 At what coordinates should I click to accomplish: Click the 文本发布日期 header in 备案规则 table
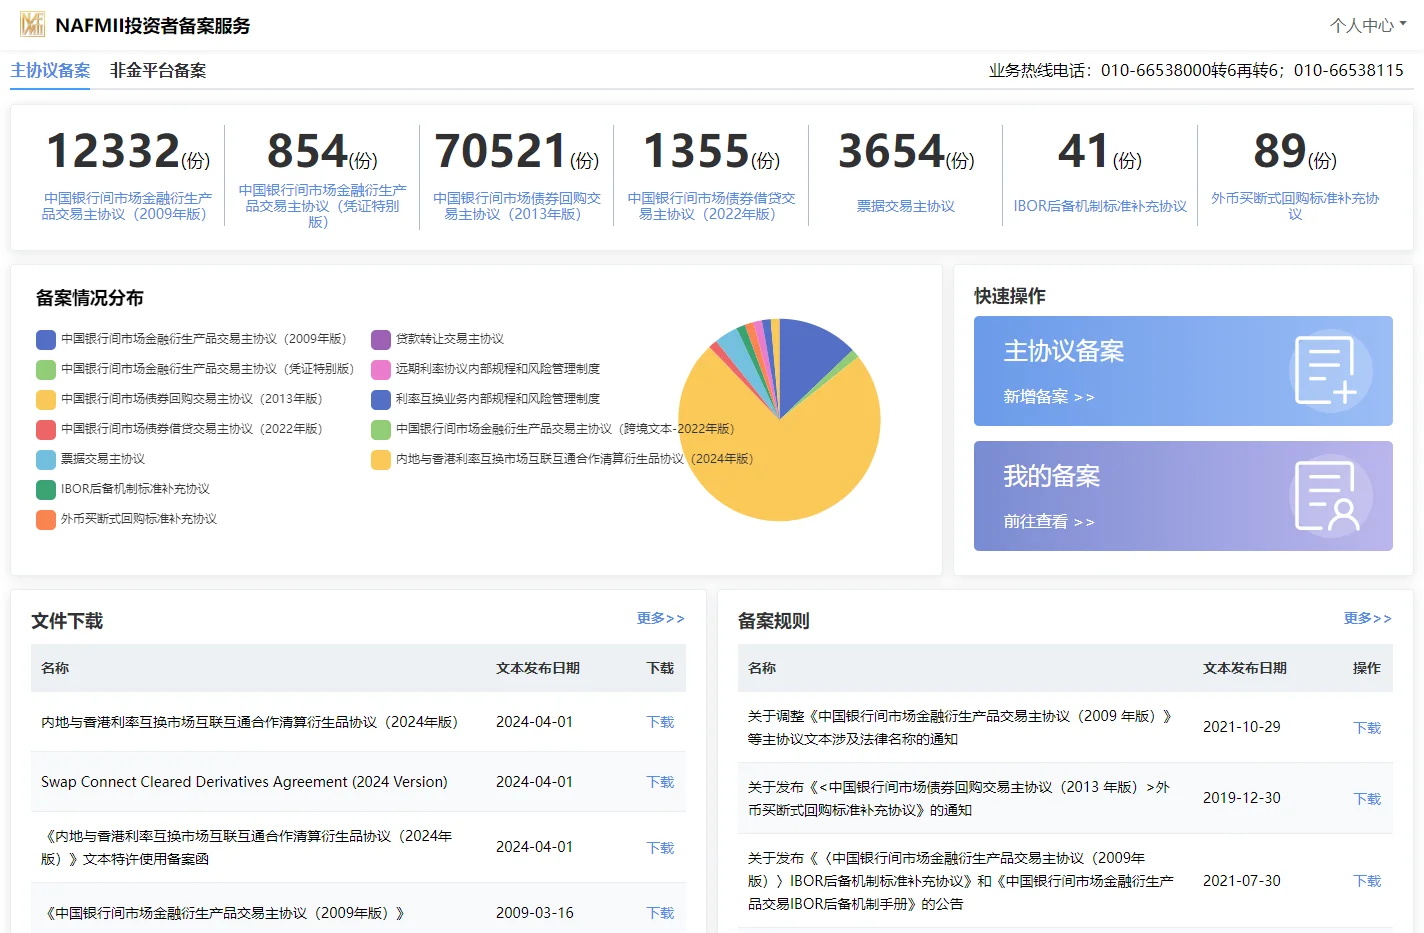click(x=1245, y=668)
